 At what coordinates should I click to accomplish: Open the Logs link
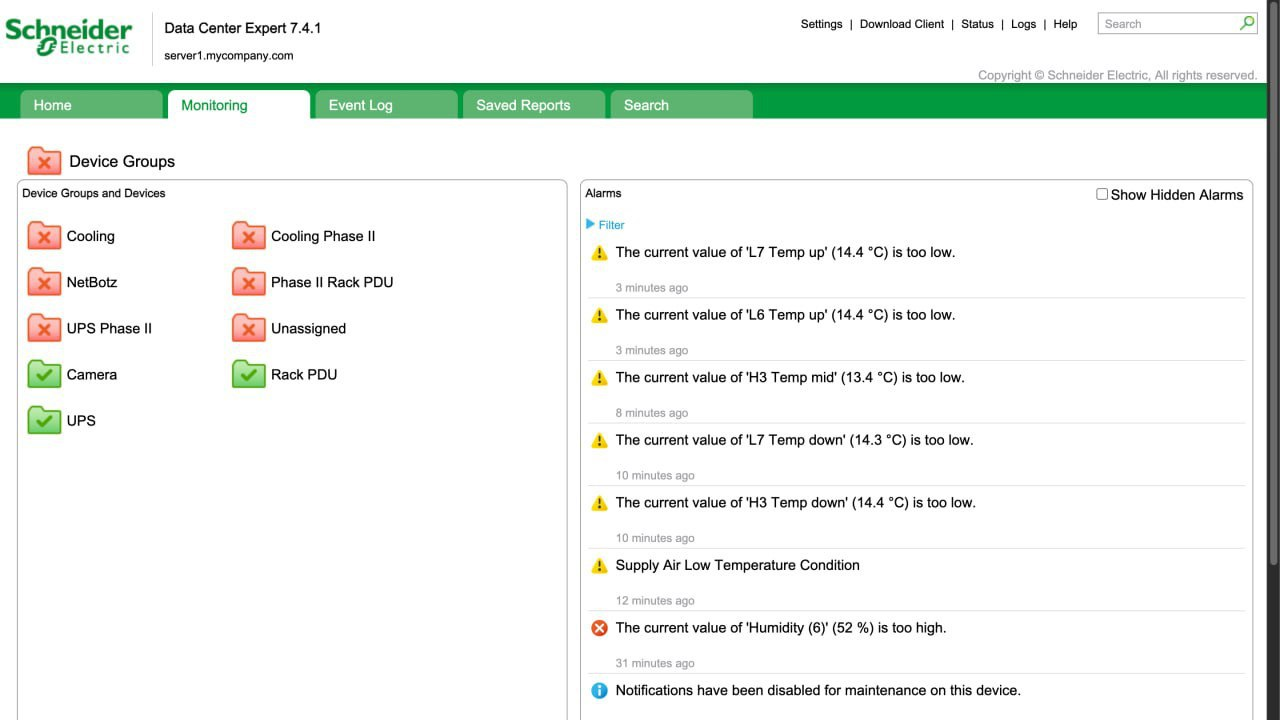(1023, 24)
